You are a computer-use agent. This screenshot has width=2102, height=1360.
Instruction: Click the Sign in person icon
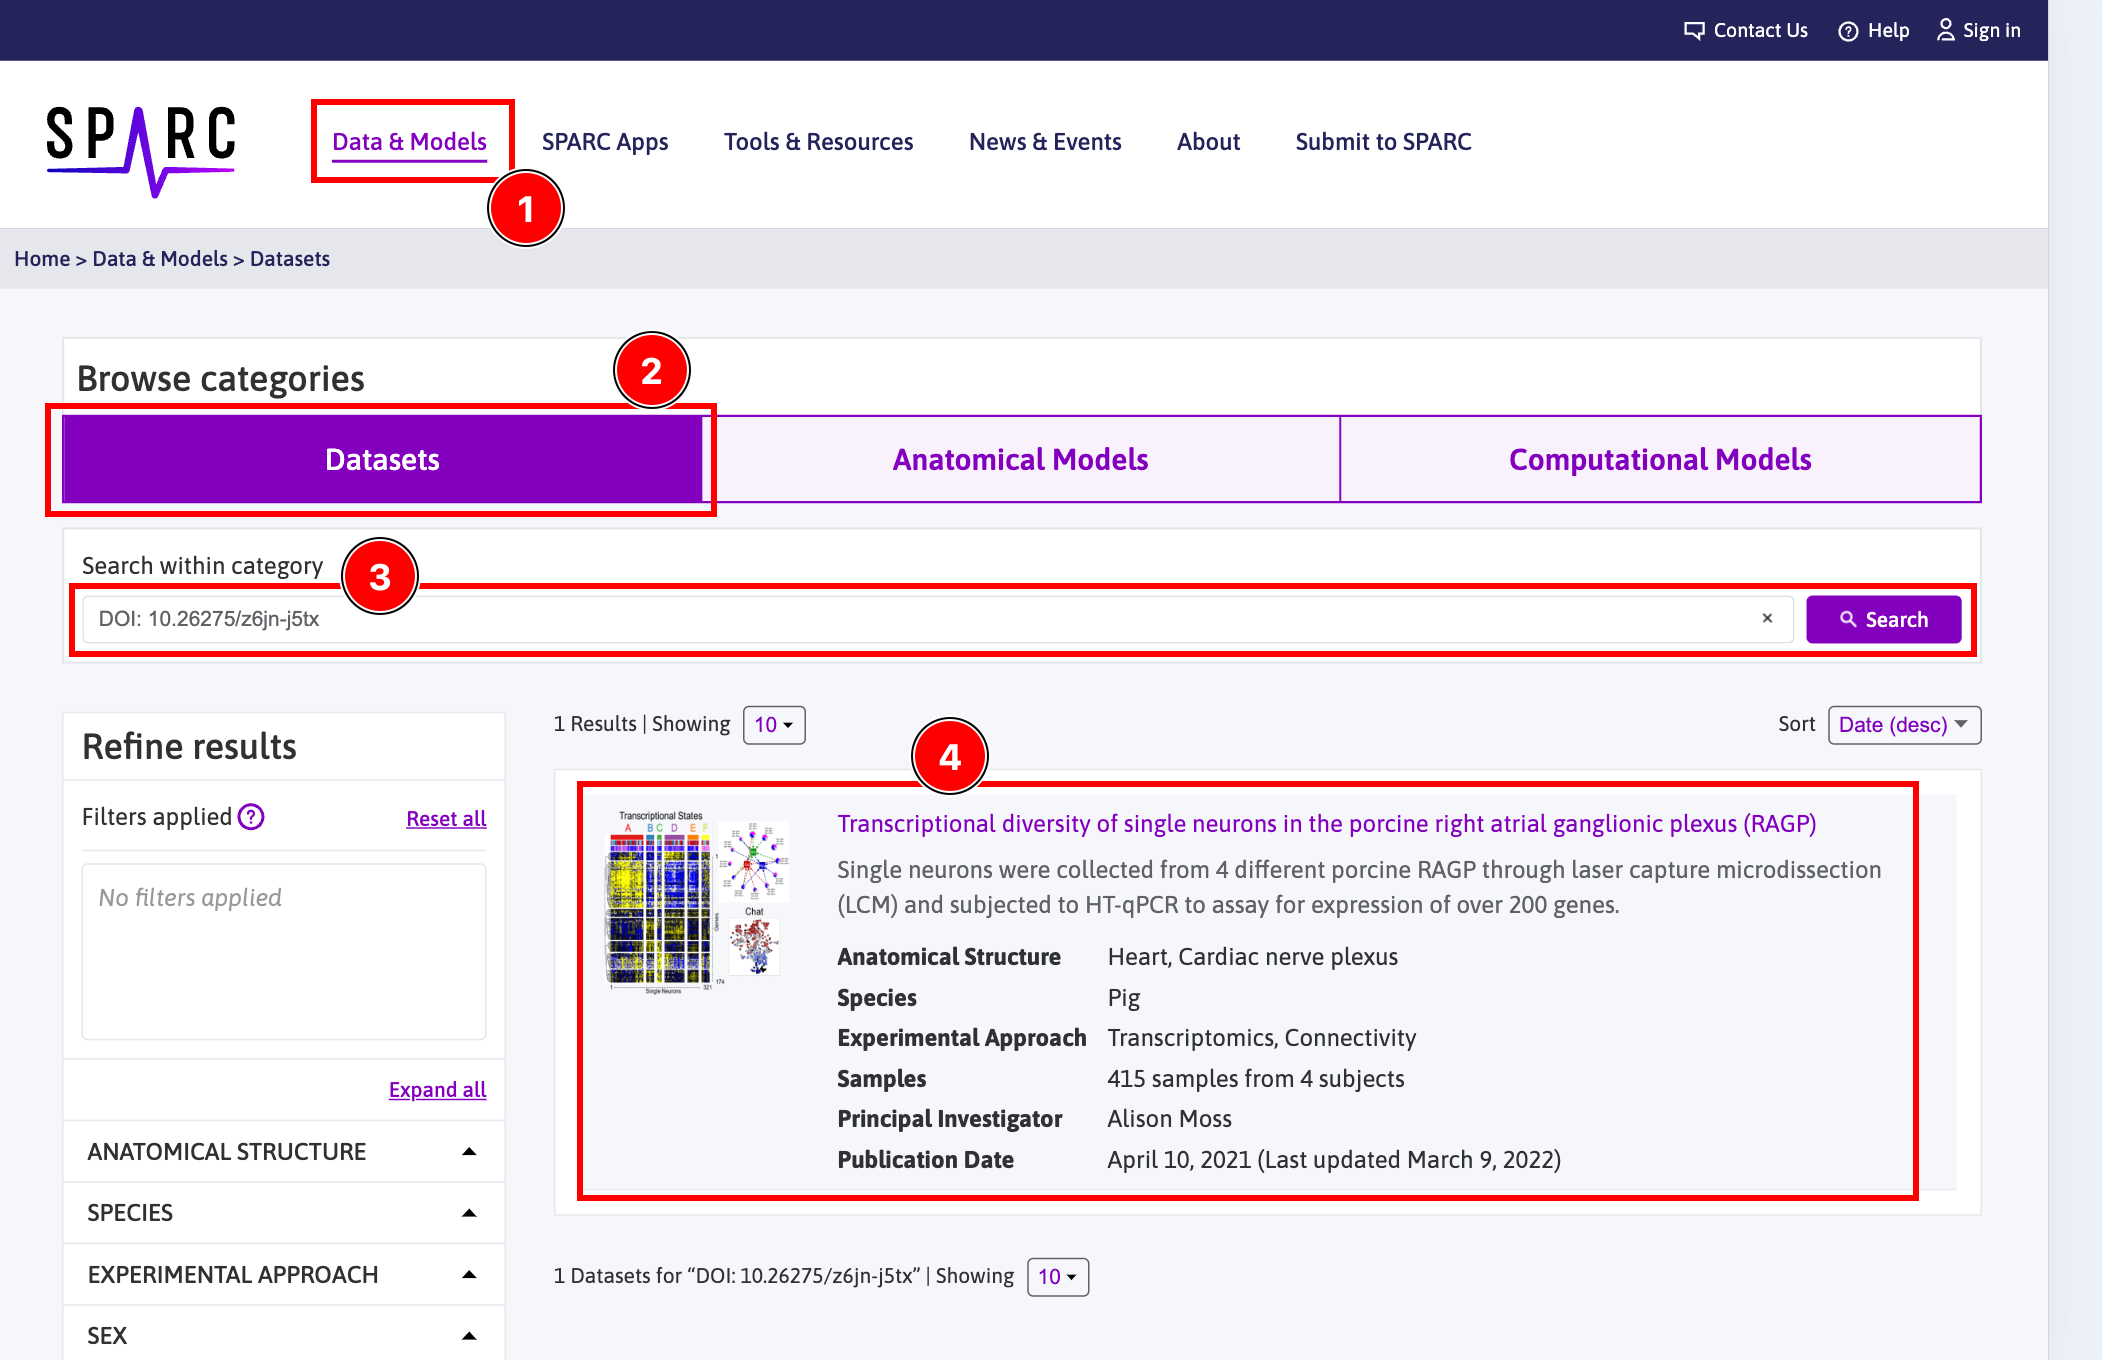[x=1946, y=30]
